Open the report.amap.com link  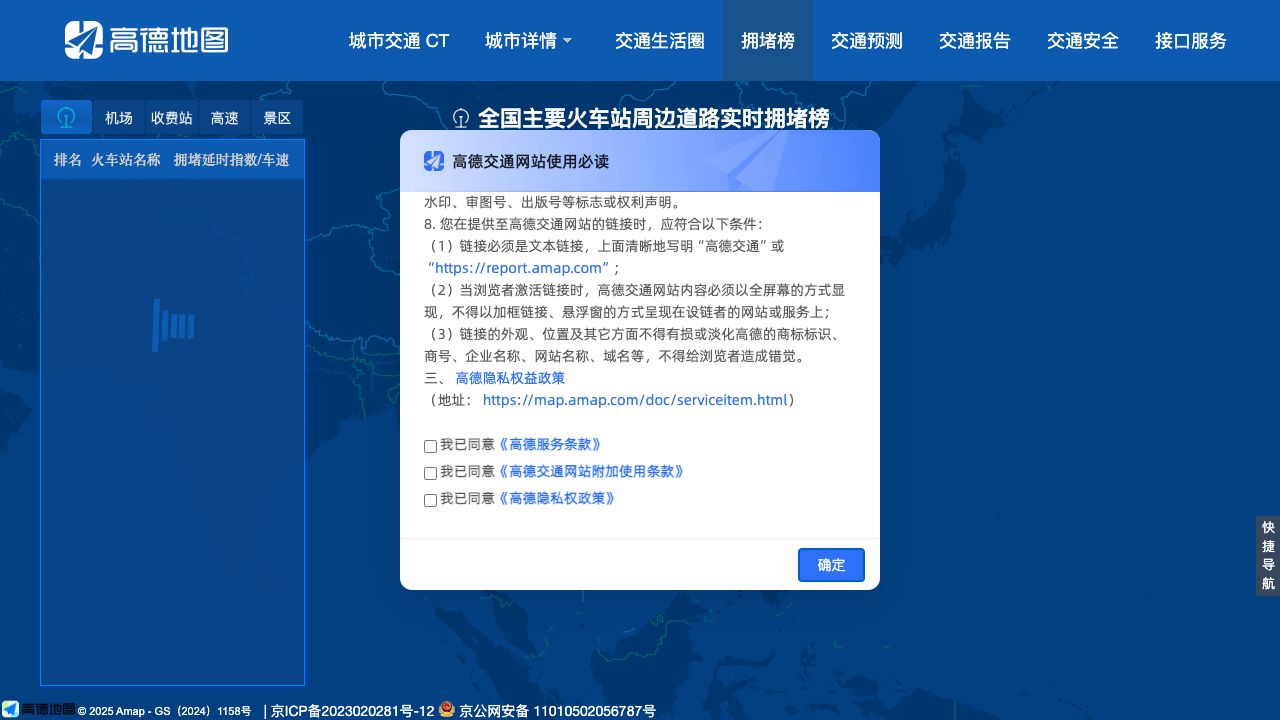(518, 268)
